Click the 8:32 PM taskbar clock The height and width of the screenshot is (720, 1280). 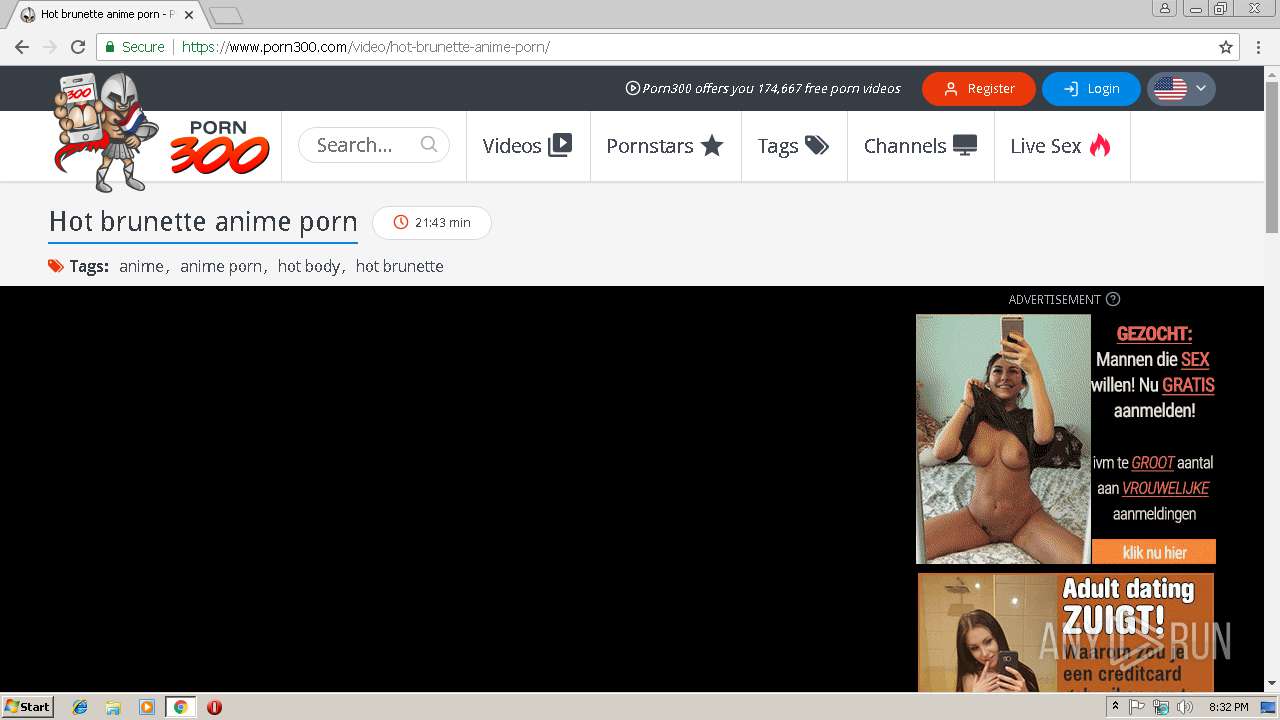point(1228,707)
